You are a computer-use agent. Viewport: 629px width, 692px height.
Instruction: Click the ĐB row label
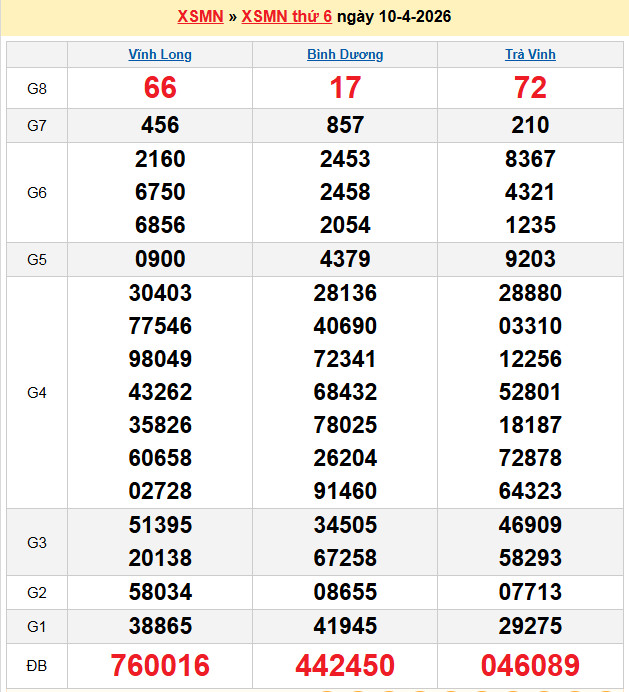(x=37, y=665)
